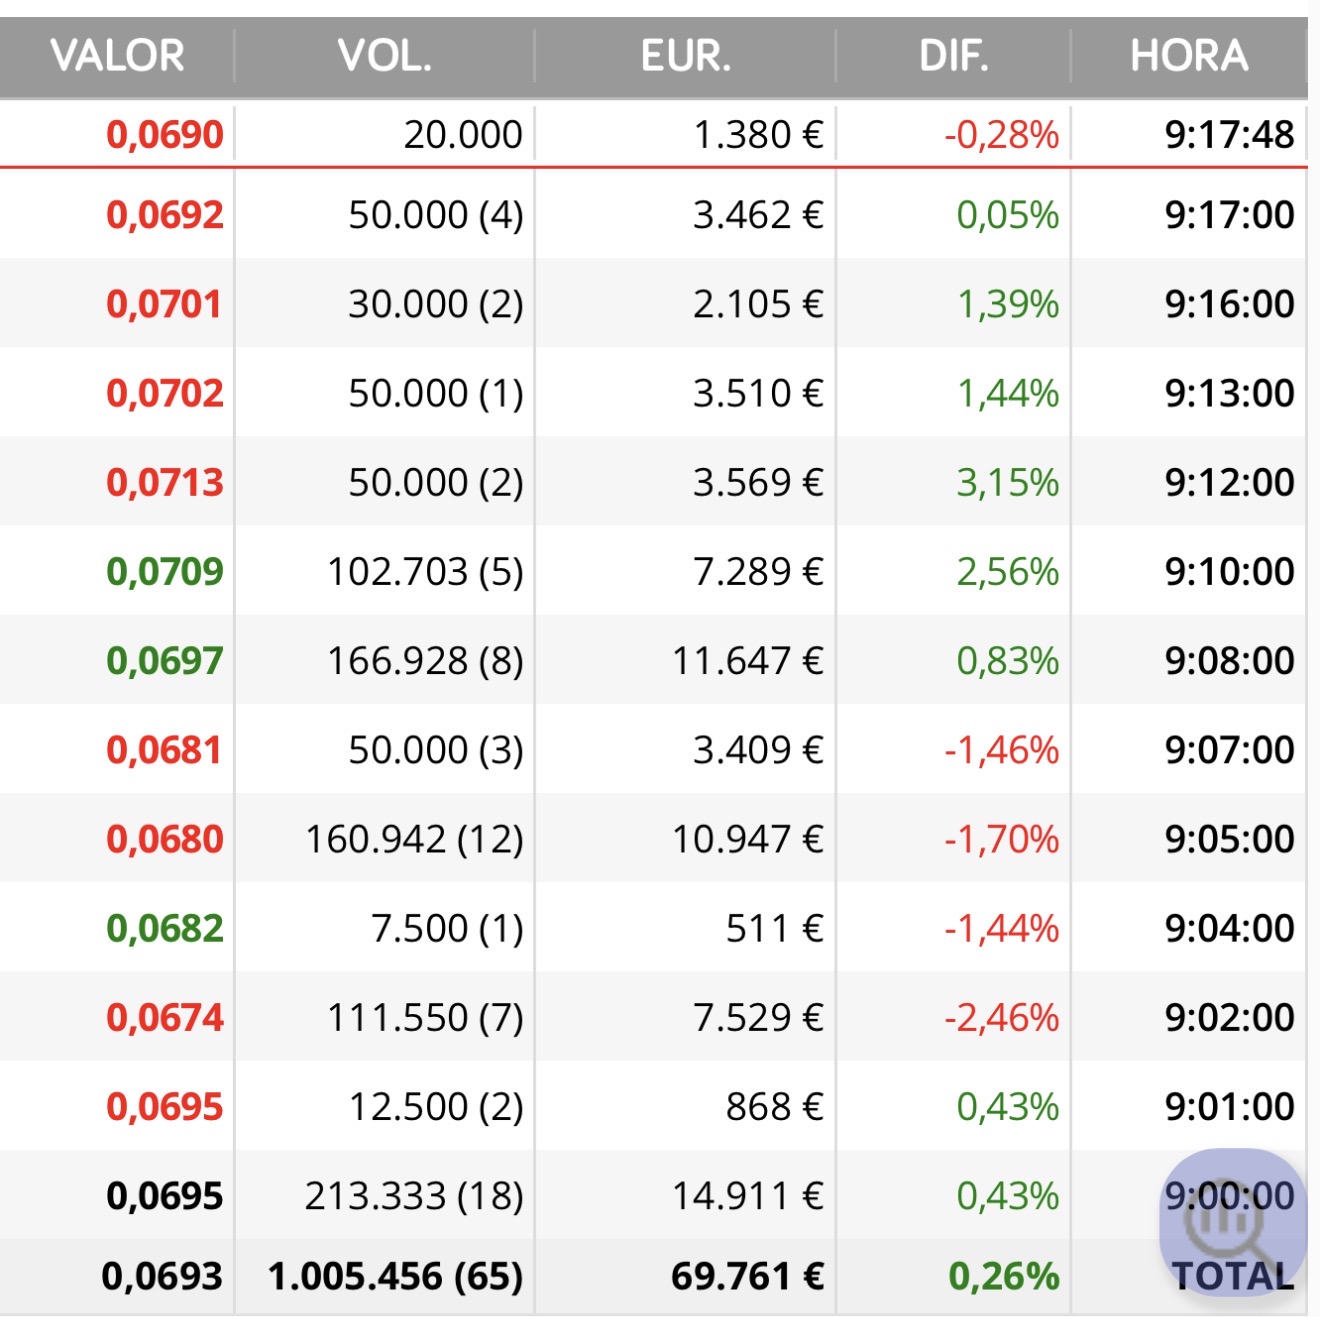The image size is (1320, 1317).
Task: Select the row with volume 30.000 (2)
Action: click(654, 304)
